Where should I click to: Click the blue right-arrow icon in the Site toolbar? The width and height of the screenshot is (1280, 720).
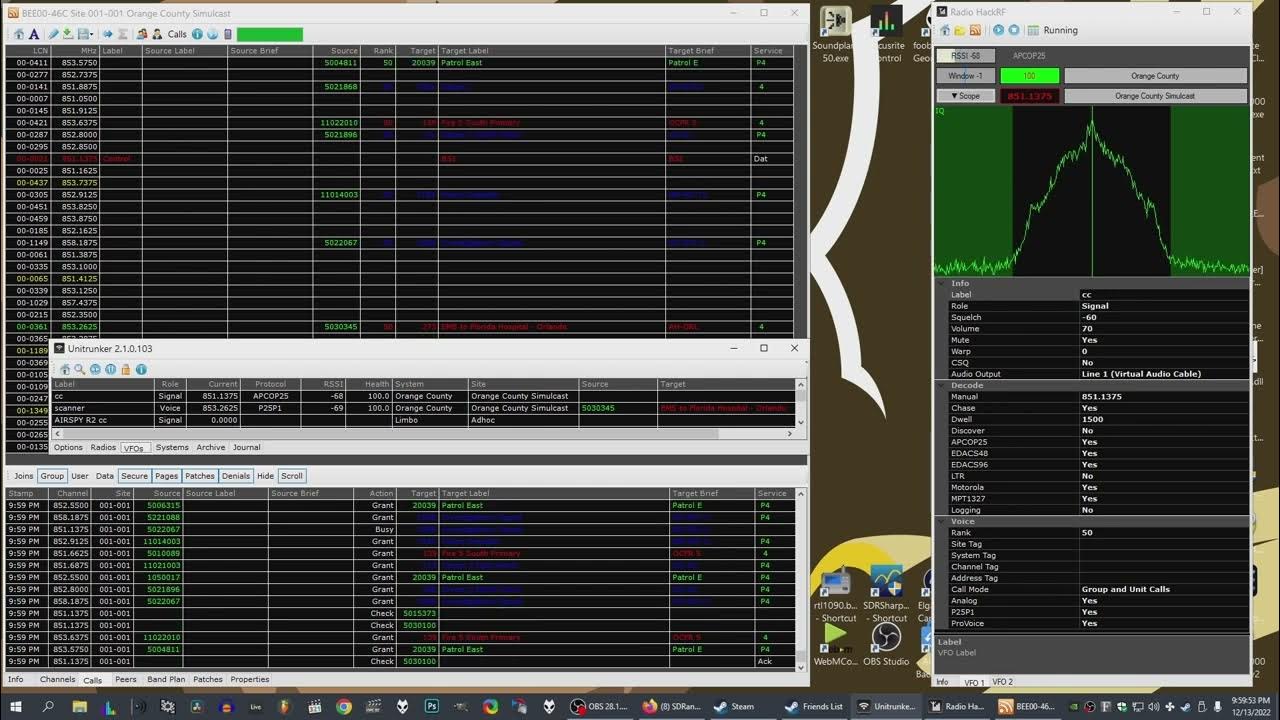click(107, 34)
